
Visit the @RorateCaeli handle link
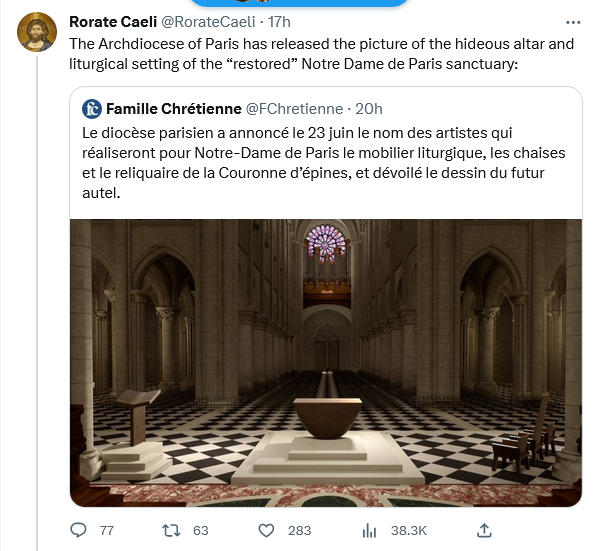pos(208,22)
